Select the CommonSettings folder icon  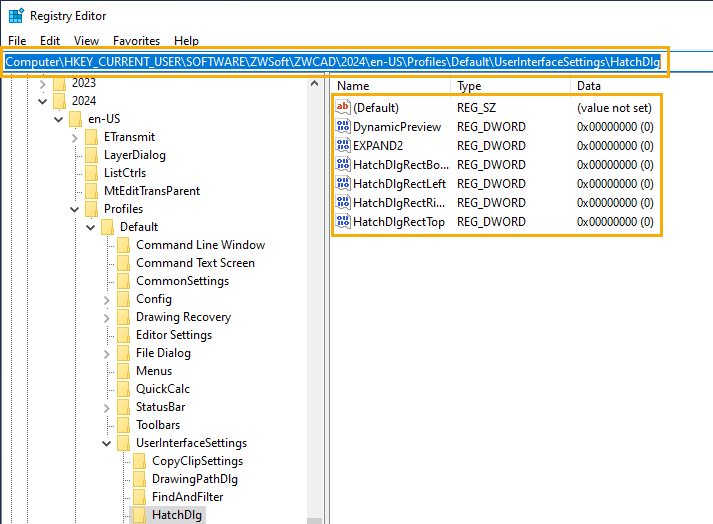tap(123, 281)
